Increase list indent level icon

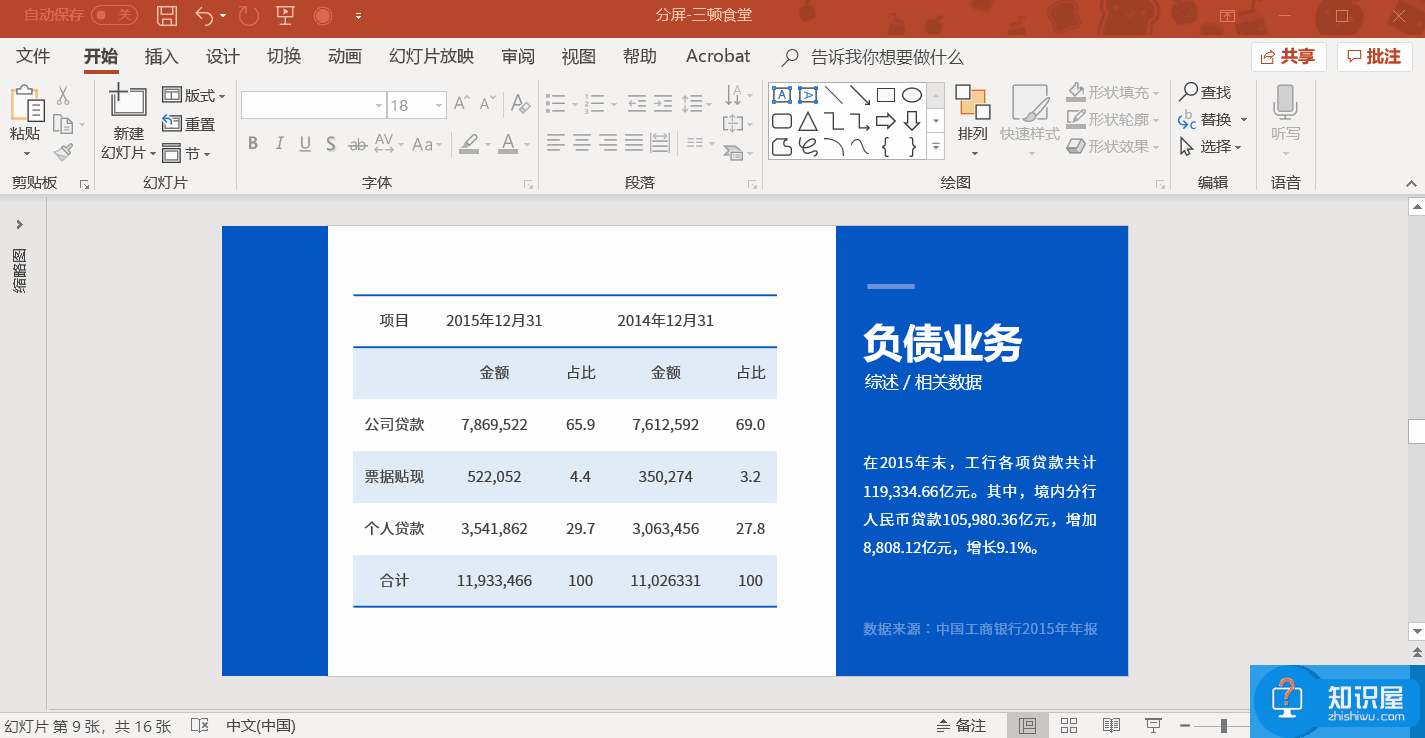coord(664,103)
